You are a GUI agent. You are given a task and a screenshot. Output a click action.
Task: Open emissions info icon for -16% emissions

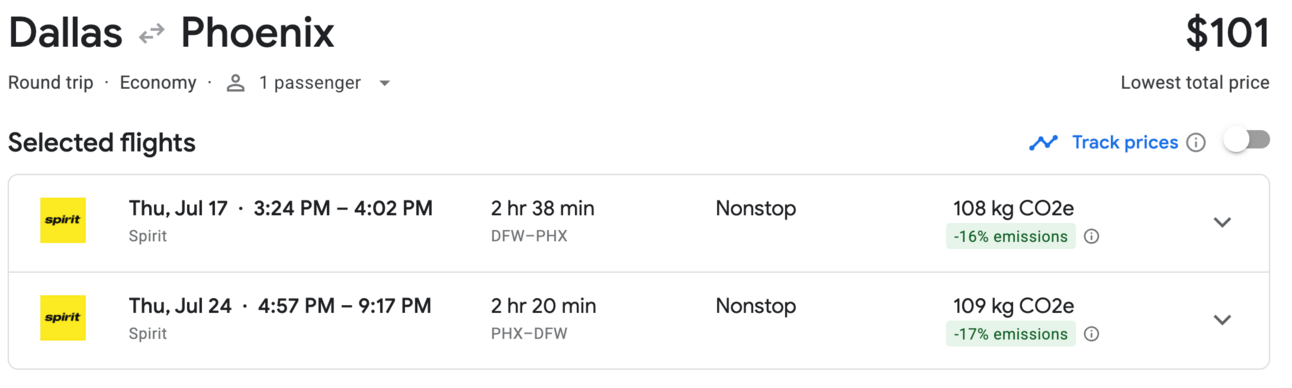coord(1092,237)
